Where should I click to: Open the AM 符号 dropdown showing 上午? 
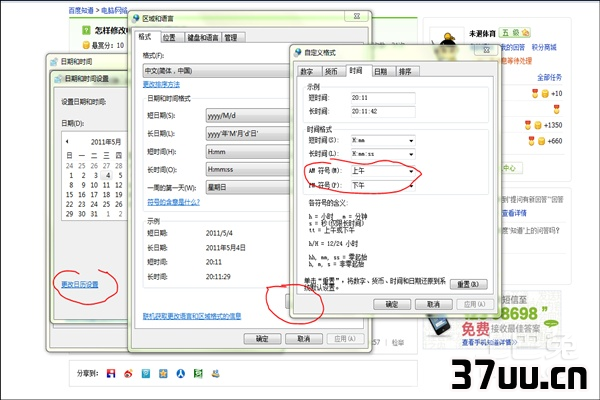(411, 171)
